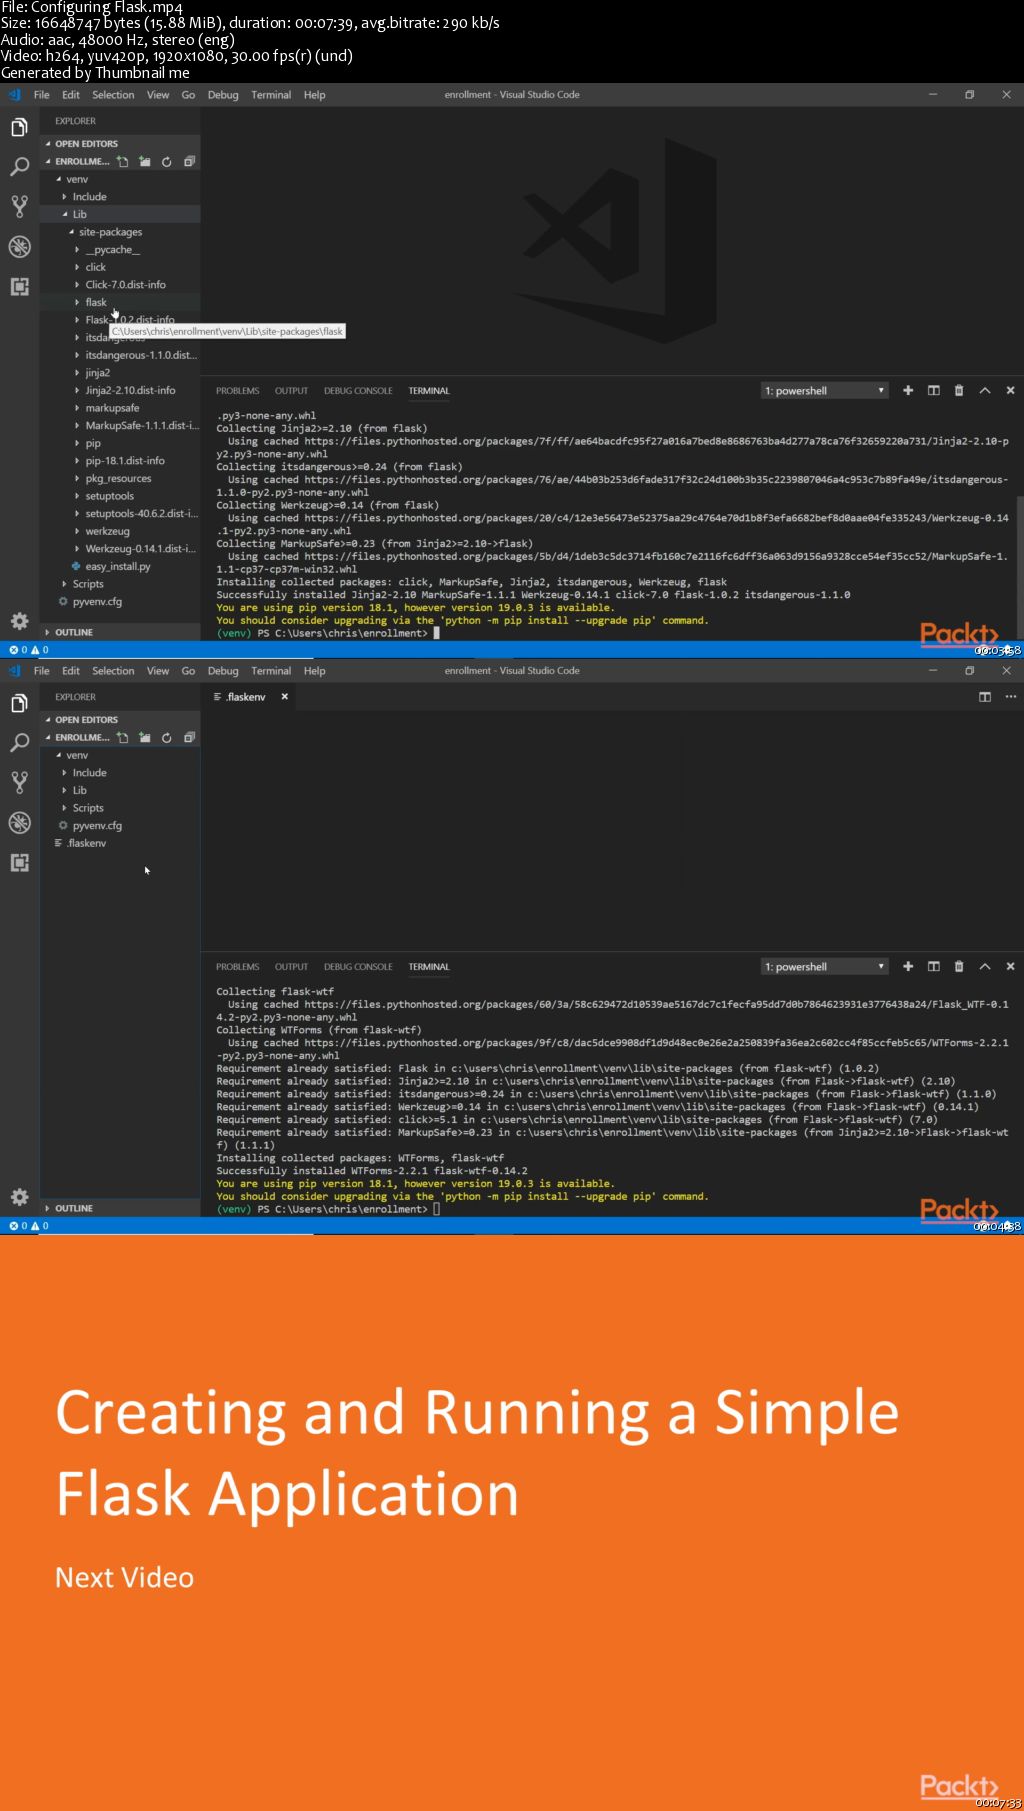Expand the werkzeug folder
1024x1811 pixels.
(x=107, y=531)
